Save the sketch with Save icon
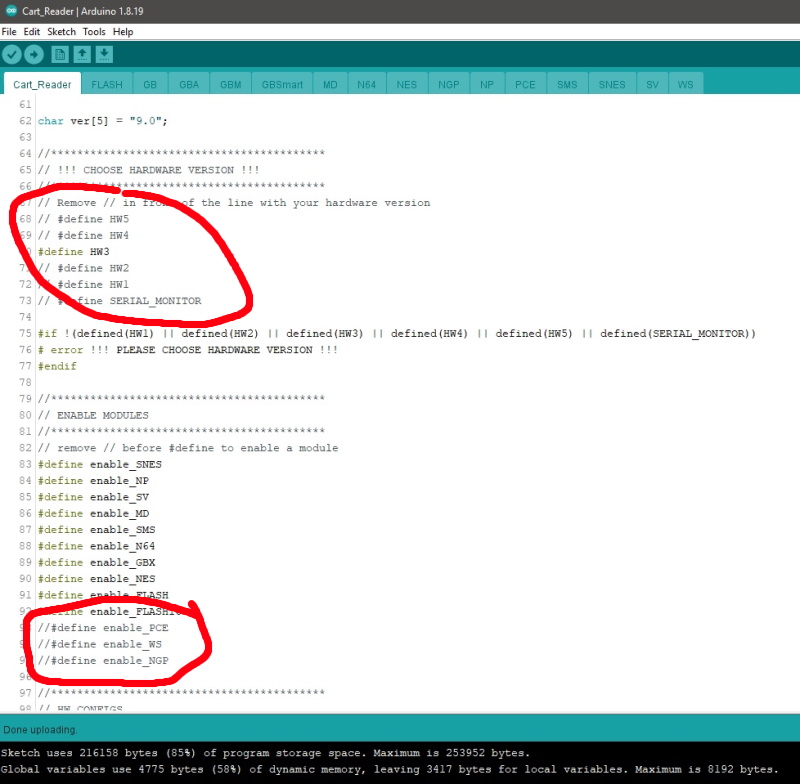This screenshot has height=784, width=800. 104,54
